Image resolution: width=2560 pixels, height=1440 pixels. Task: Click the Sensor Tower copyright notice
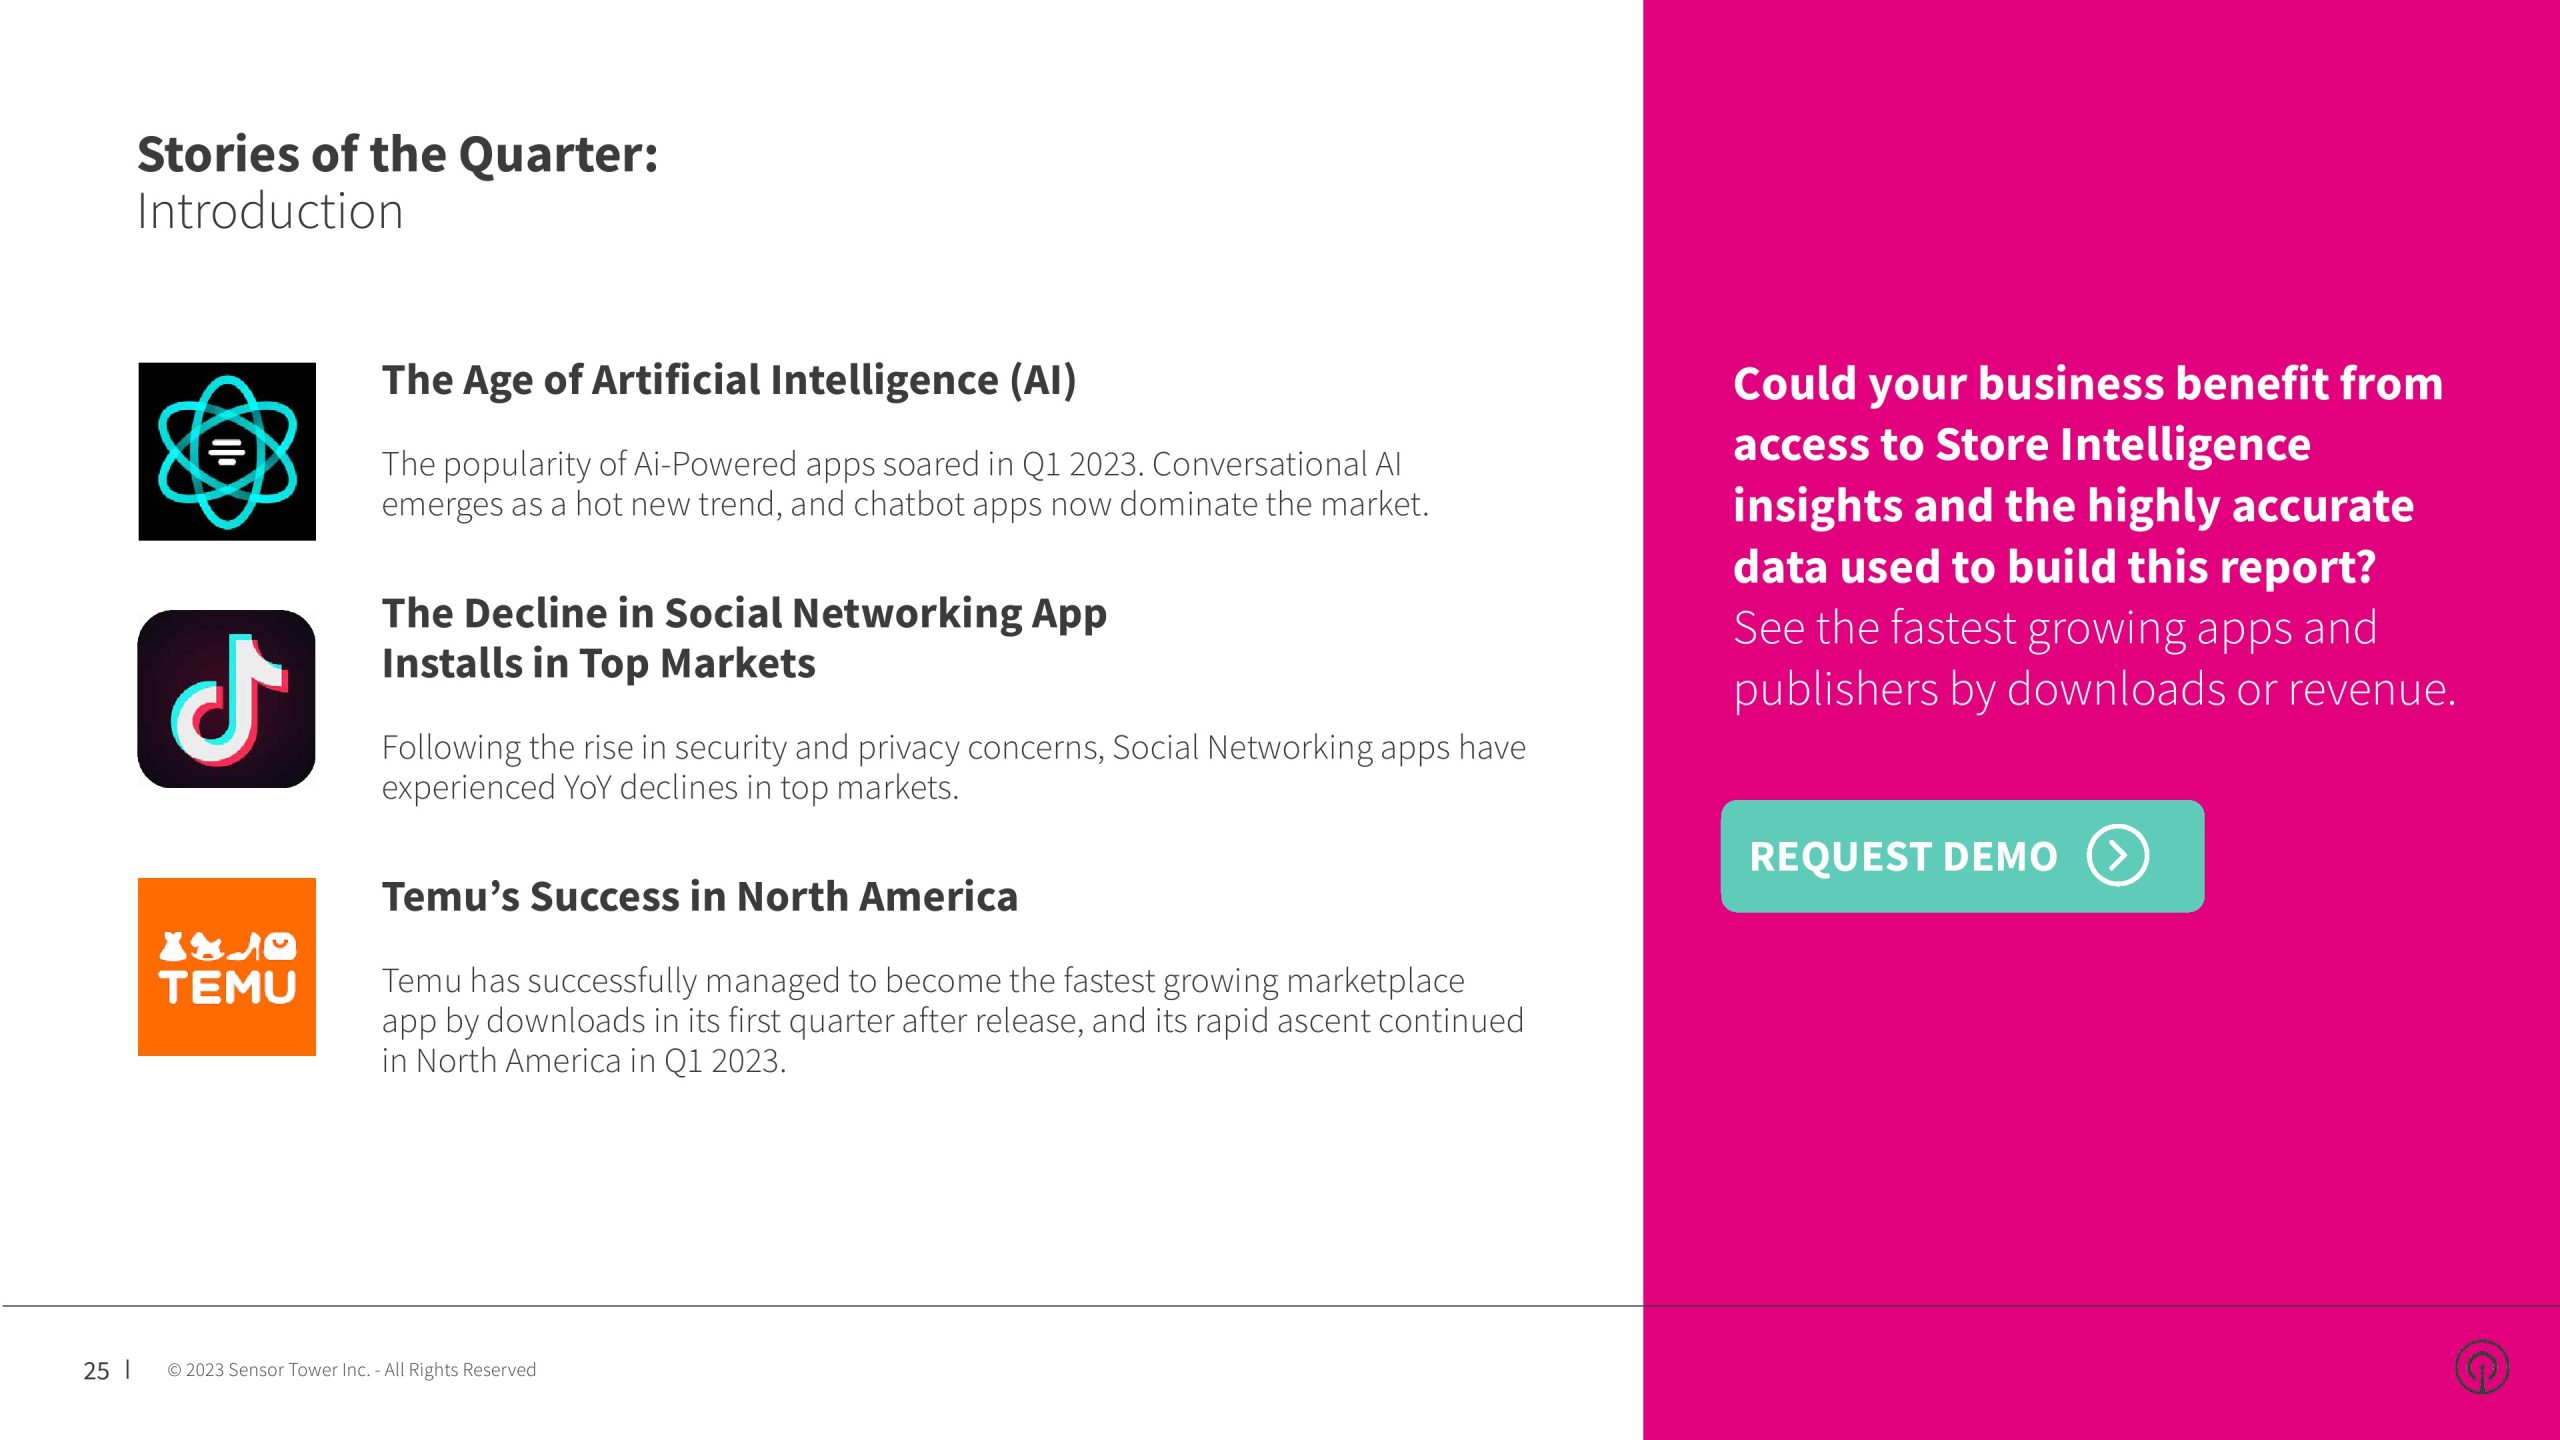[351, 1370]
